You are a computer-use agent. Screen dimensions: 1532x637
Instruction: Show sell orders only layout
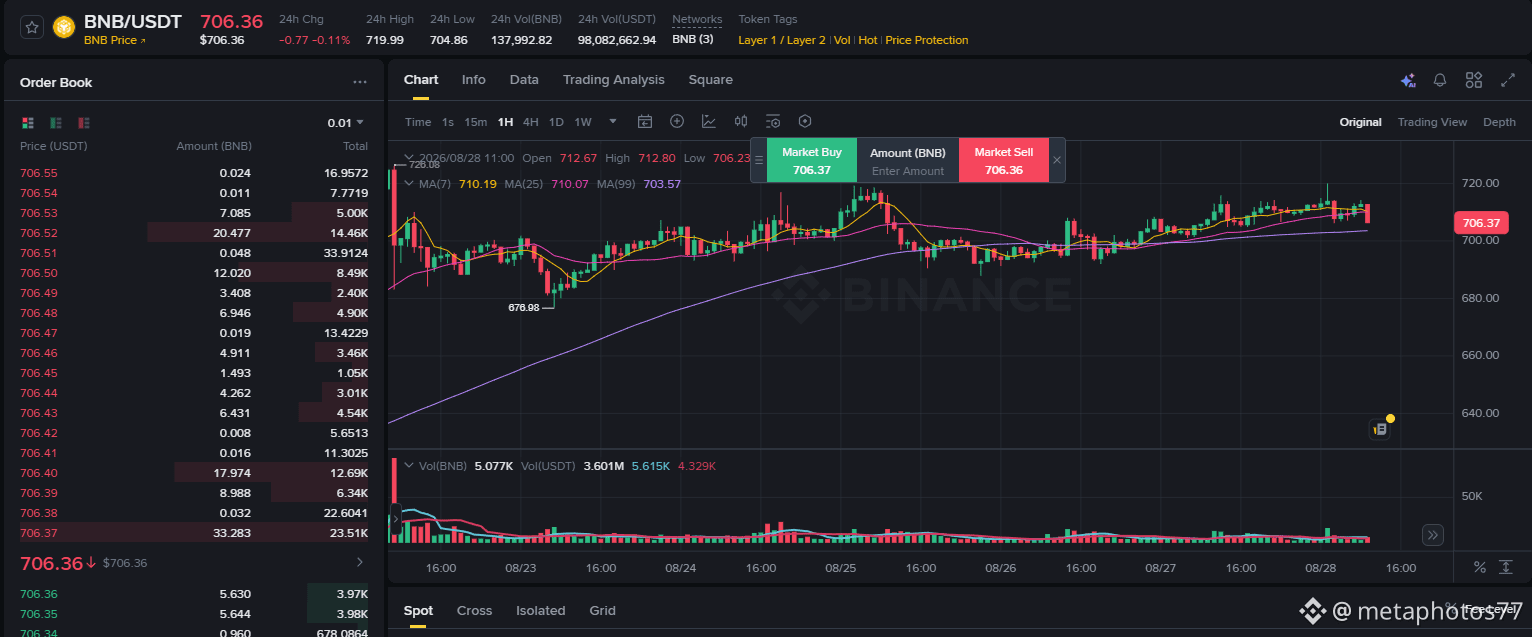84,123
